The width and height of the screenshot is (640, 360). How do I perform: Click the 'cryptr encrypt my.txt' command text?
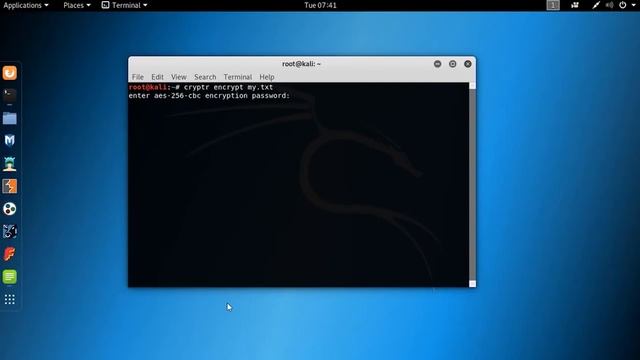point(228,87)
